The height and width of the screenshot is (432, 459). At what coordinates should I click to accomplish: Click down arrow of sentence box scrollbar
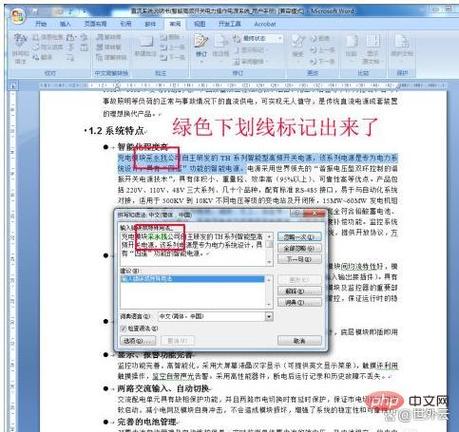(x=269, y=262)
